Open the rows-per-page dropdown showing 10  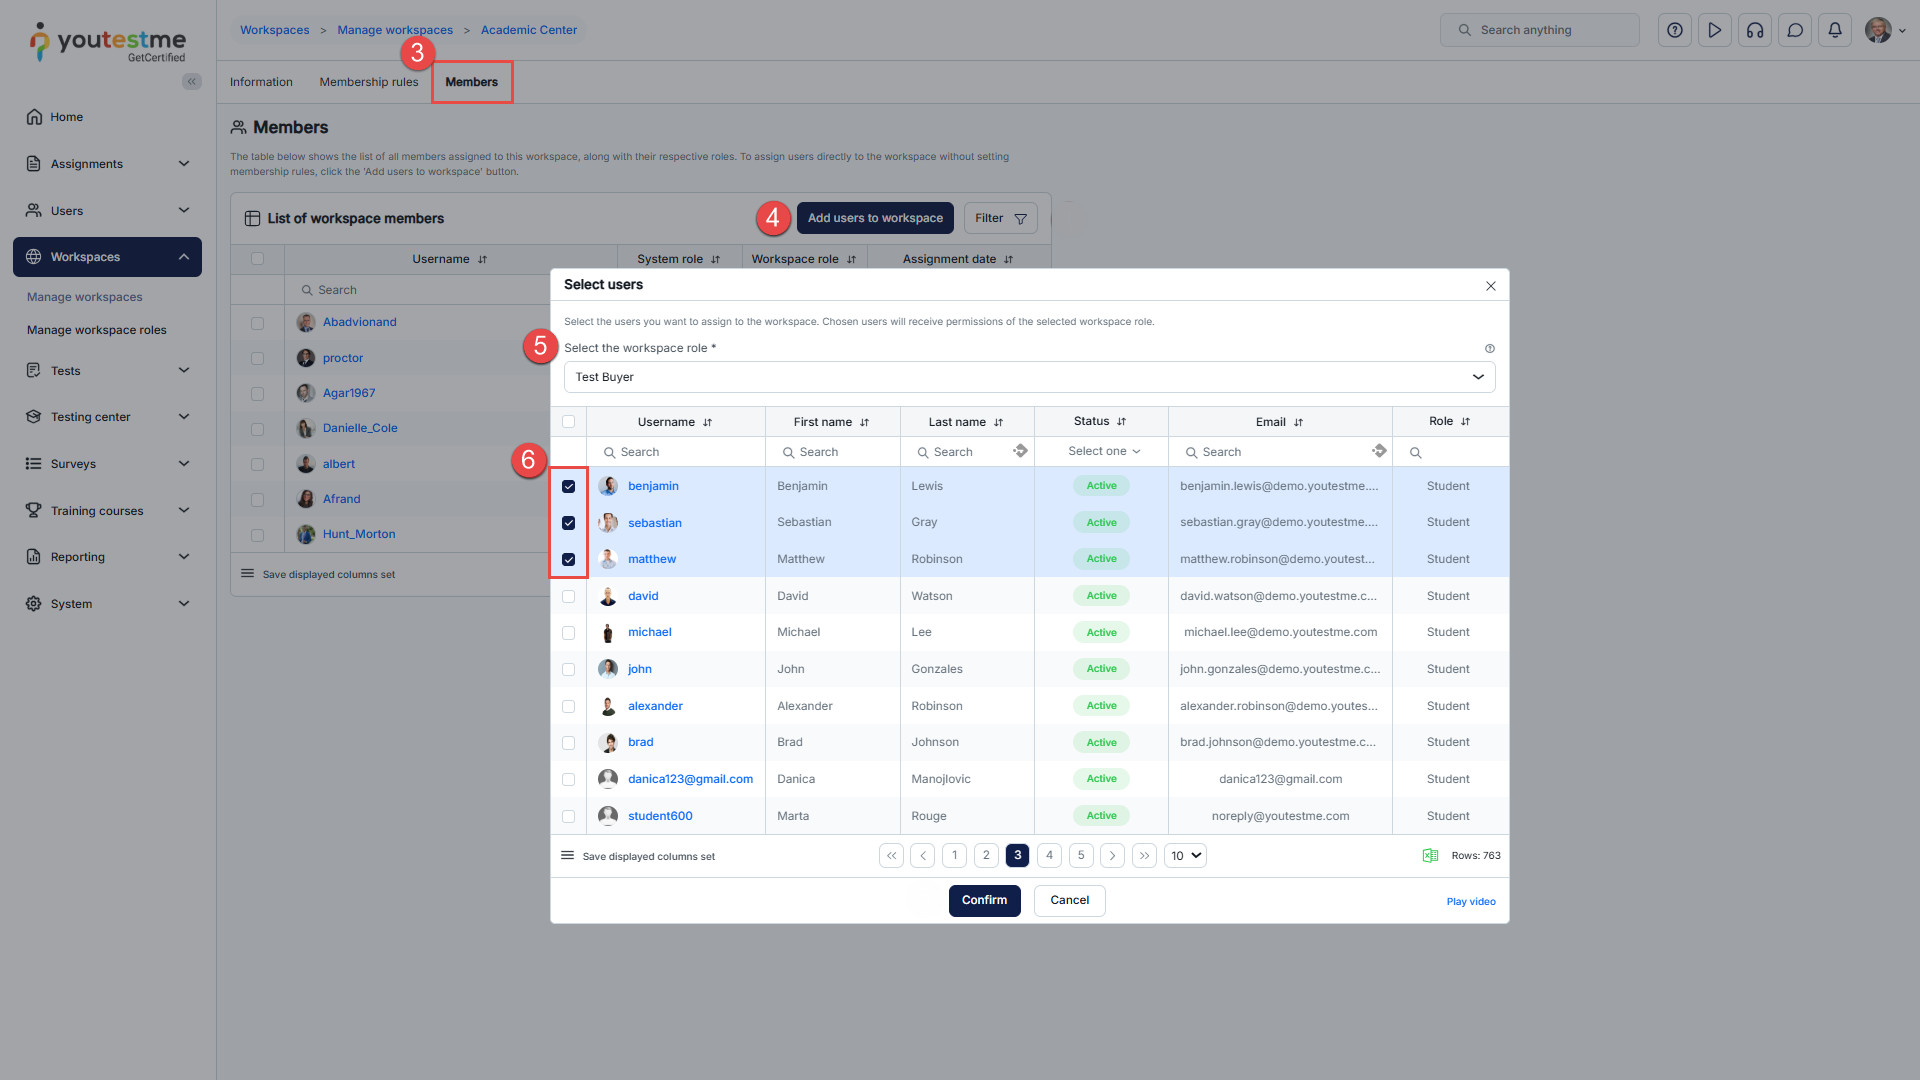pyautogui.click(x=1185, y=856)
